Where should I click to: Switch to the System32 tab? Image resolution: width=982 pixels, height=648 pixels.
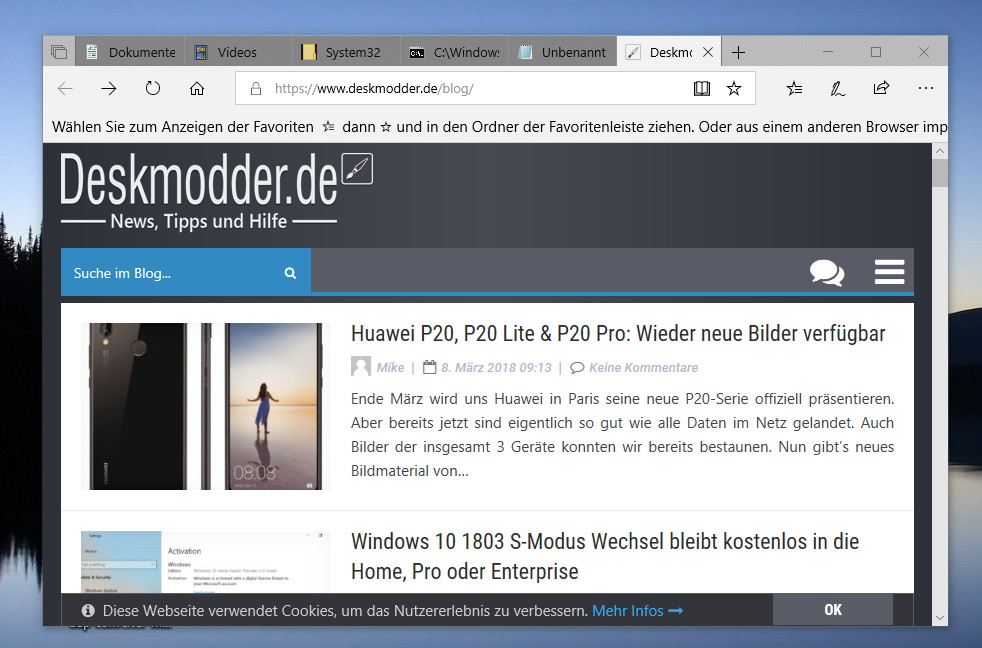[x=346, y=52]
